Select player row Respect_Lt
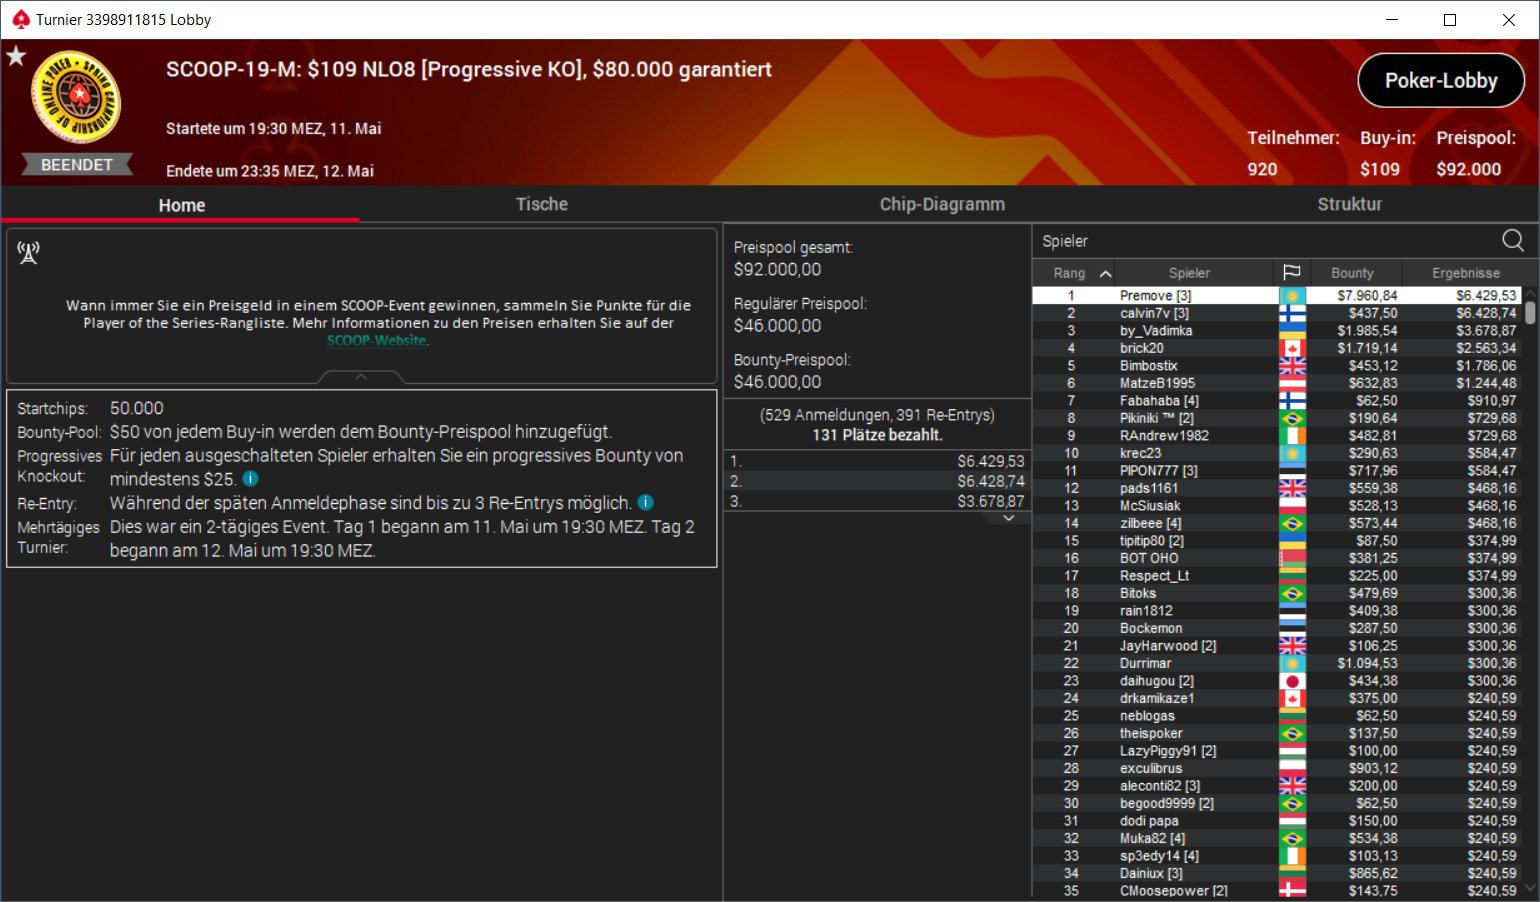 pyautogui.click(x=1276, y=576)
